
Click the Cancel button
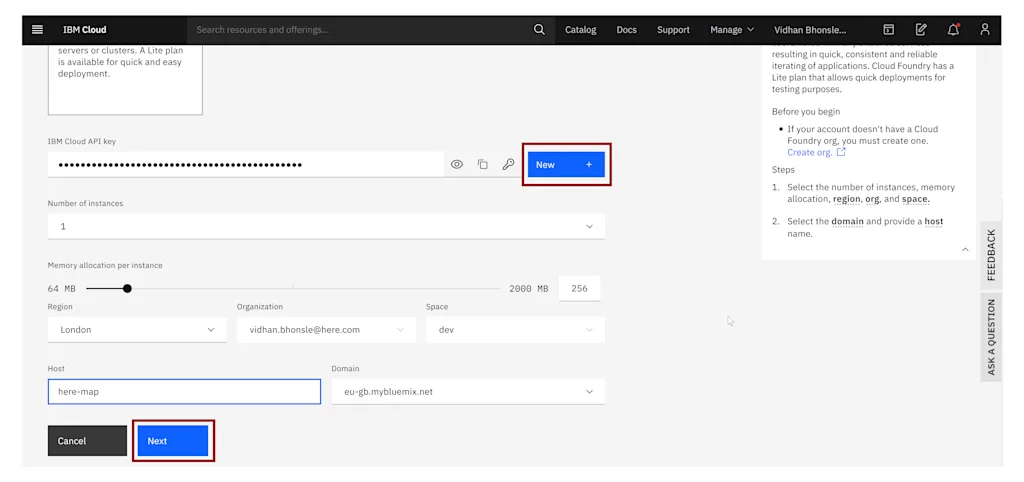pyautogui.click(x=87, y=441)
